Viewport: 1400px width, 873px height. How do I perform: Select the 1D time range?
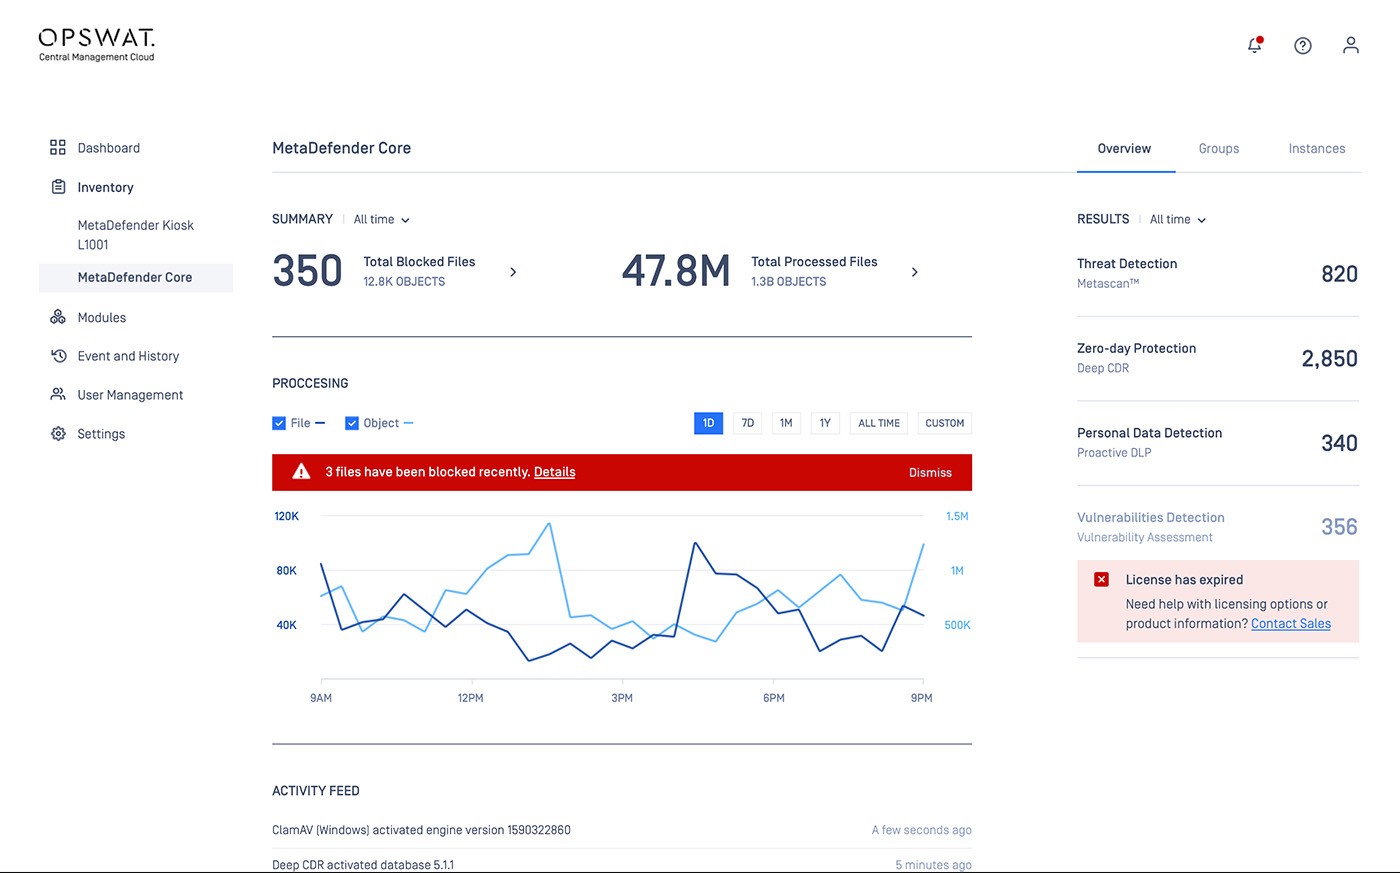708,423
